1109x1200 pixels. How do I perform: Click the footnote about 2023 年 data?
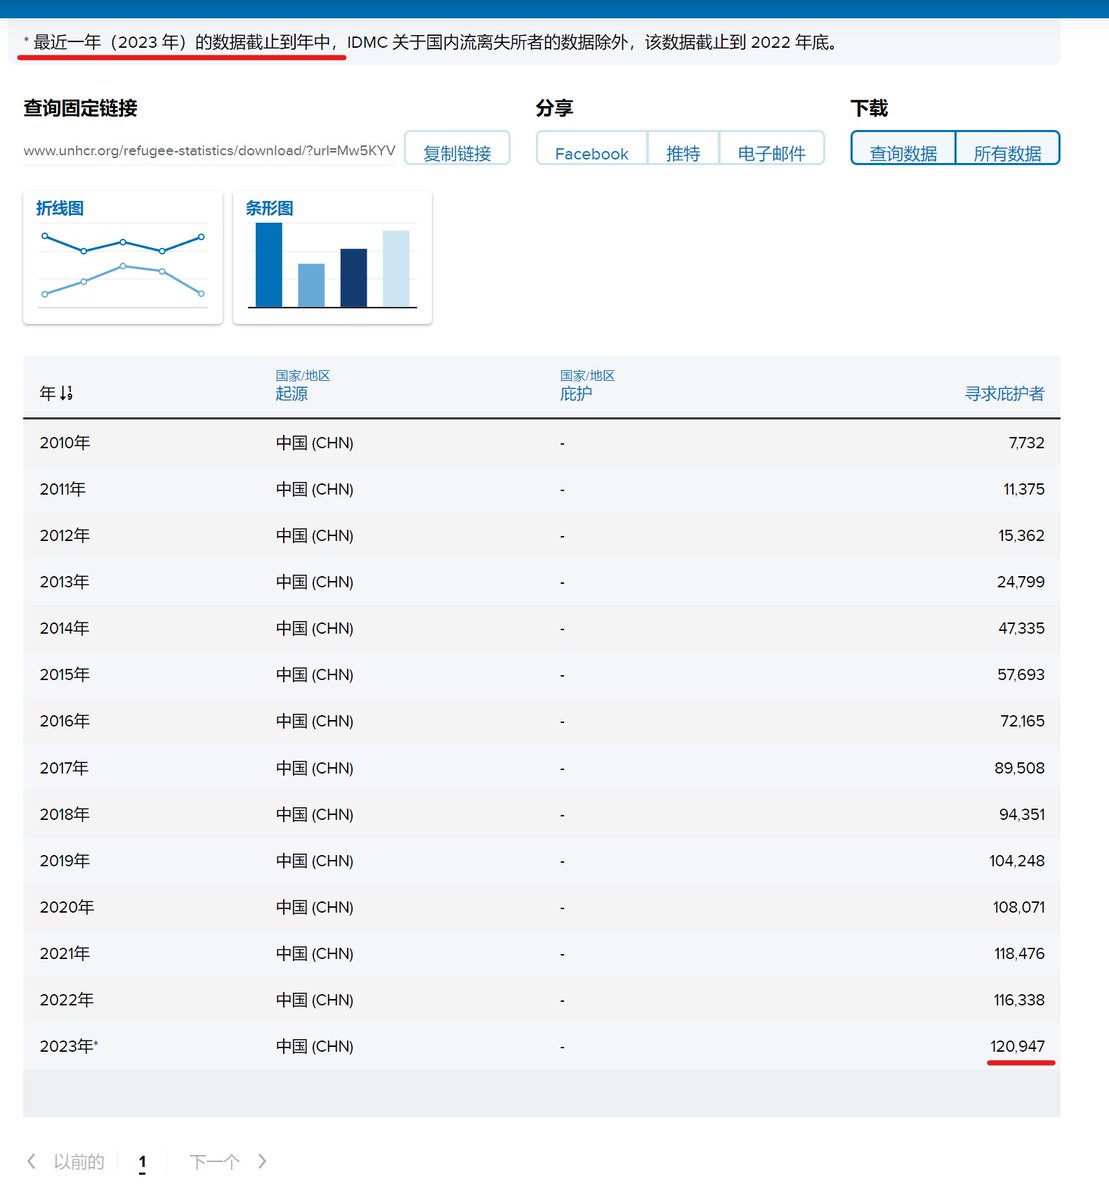[x=431, y=42]
